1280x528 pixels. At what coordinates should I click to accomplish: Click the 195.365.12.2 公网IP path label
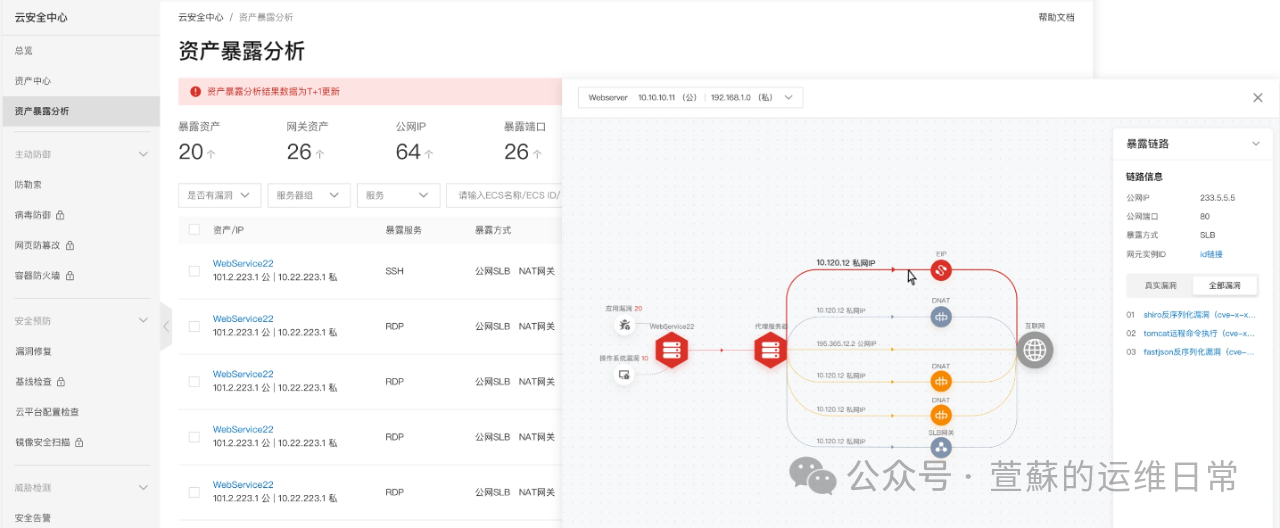(846, 343)
